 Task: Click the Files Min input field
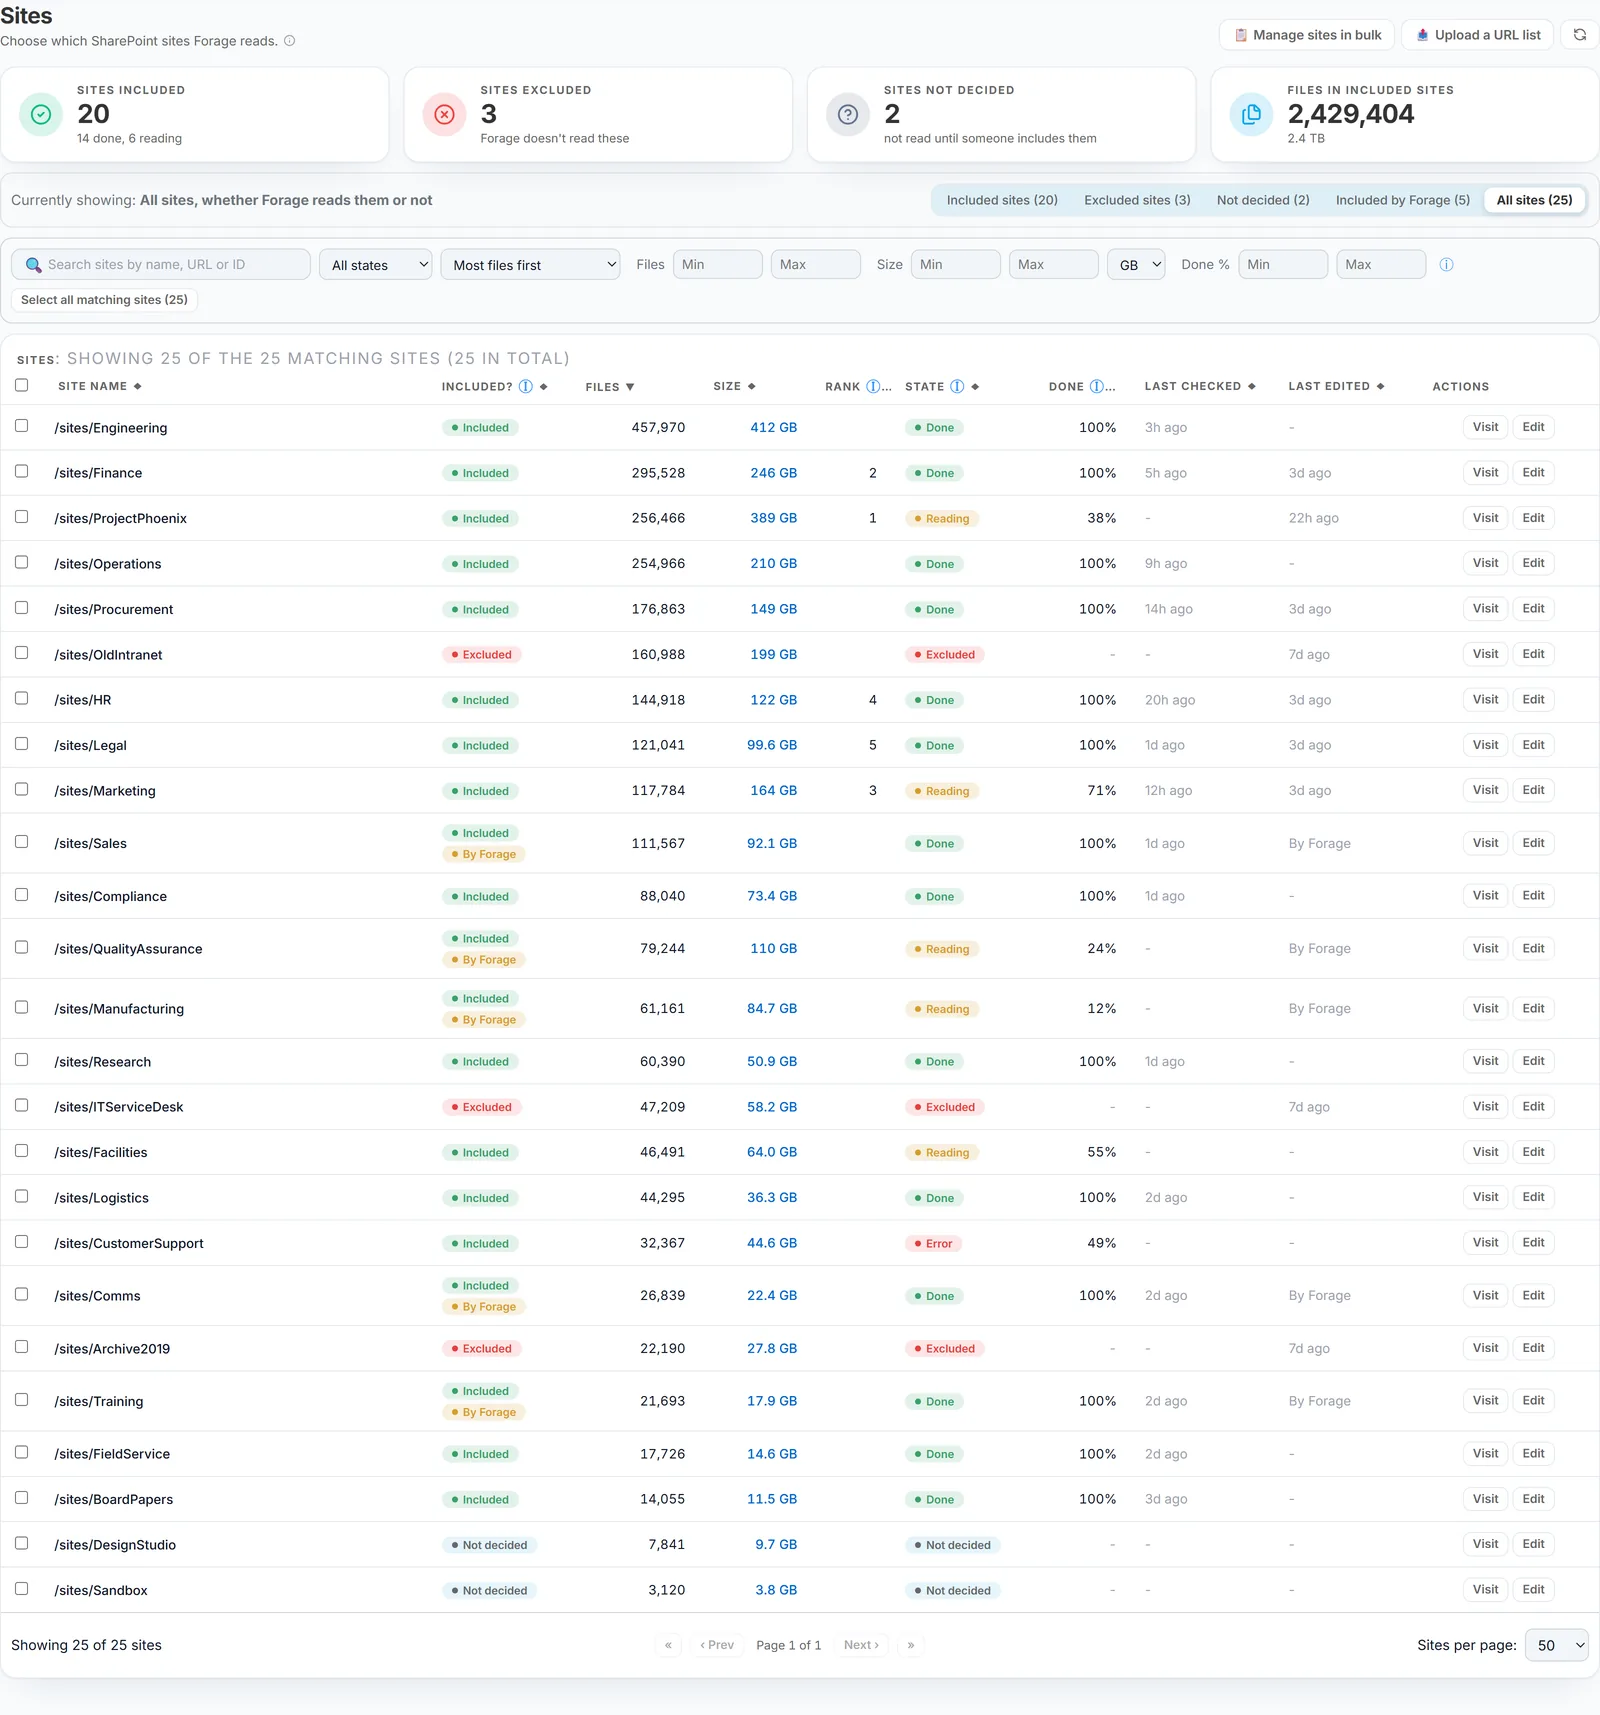(x=718, y=265)
